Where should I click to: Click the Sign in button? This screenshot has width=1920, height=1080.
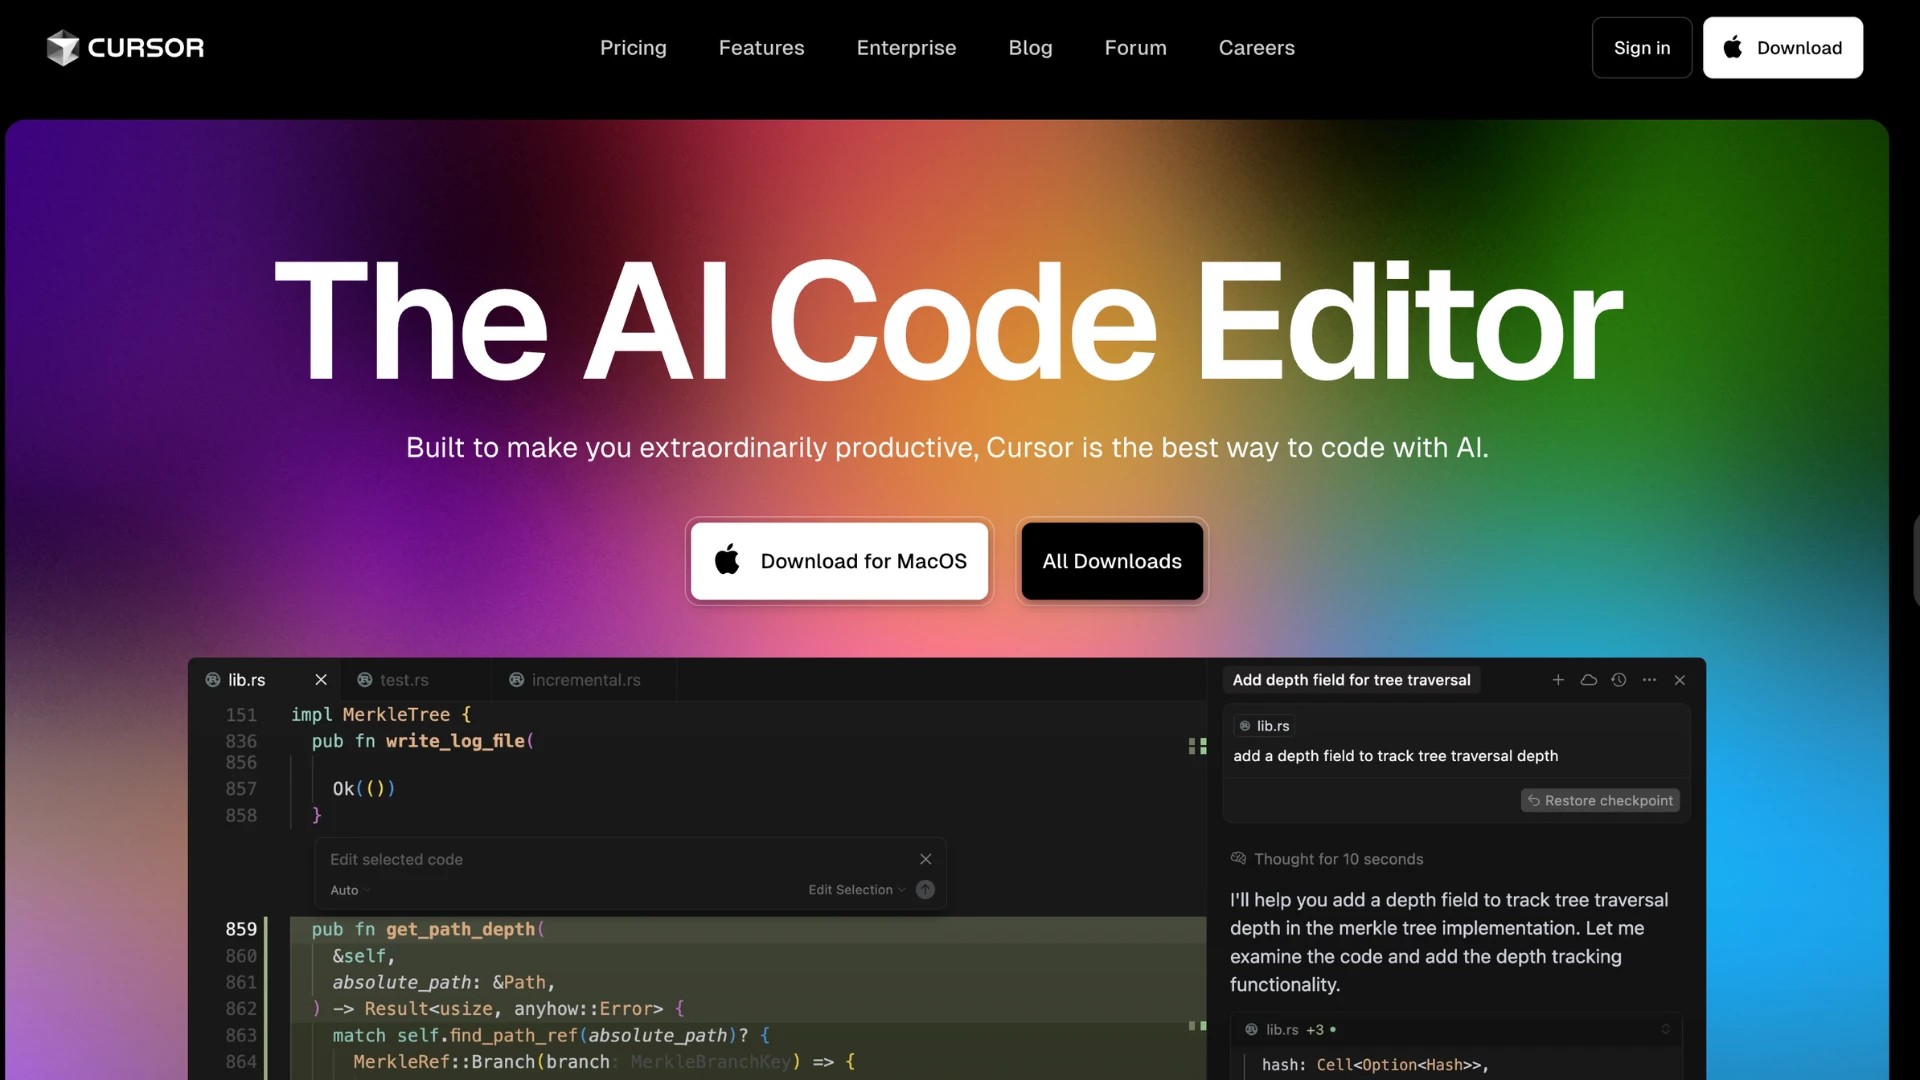point(1642,48)
